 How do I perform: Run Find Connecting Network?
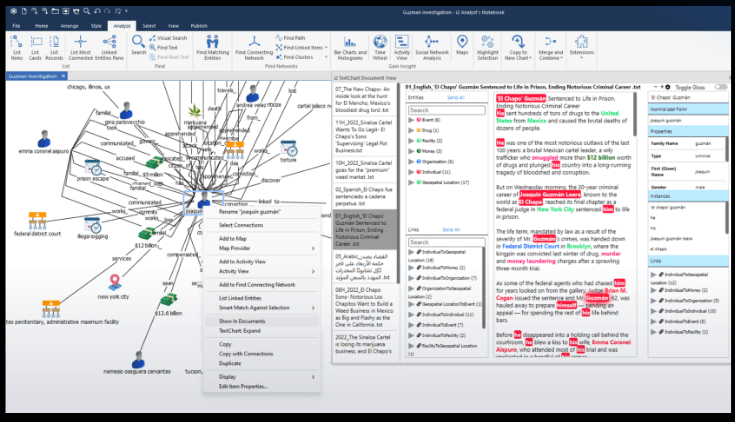tap(254, 47)
